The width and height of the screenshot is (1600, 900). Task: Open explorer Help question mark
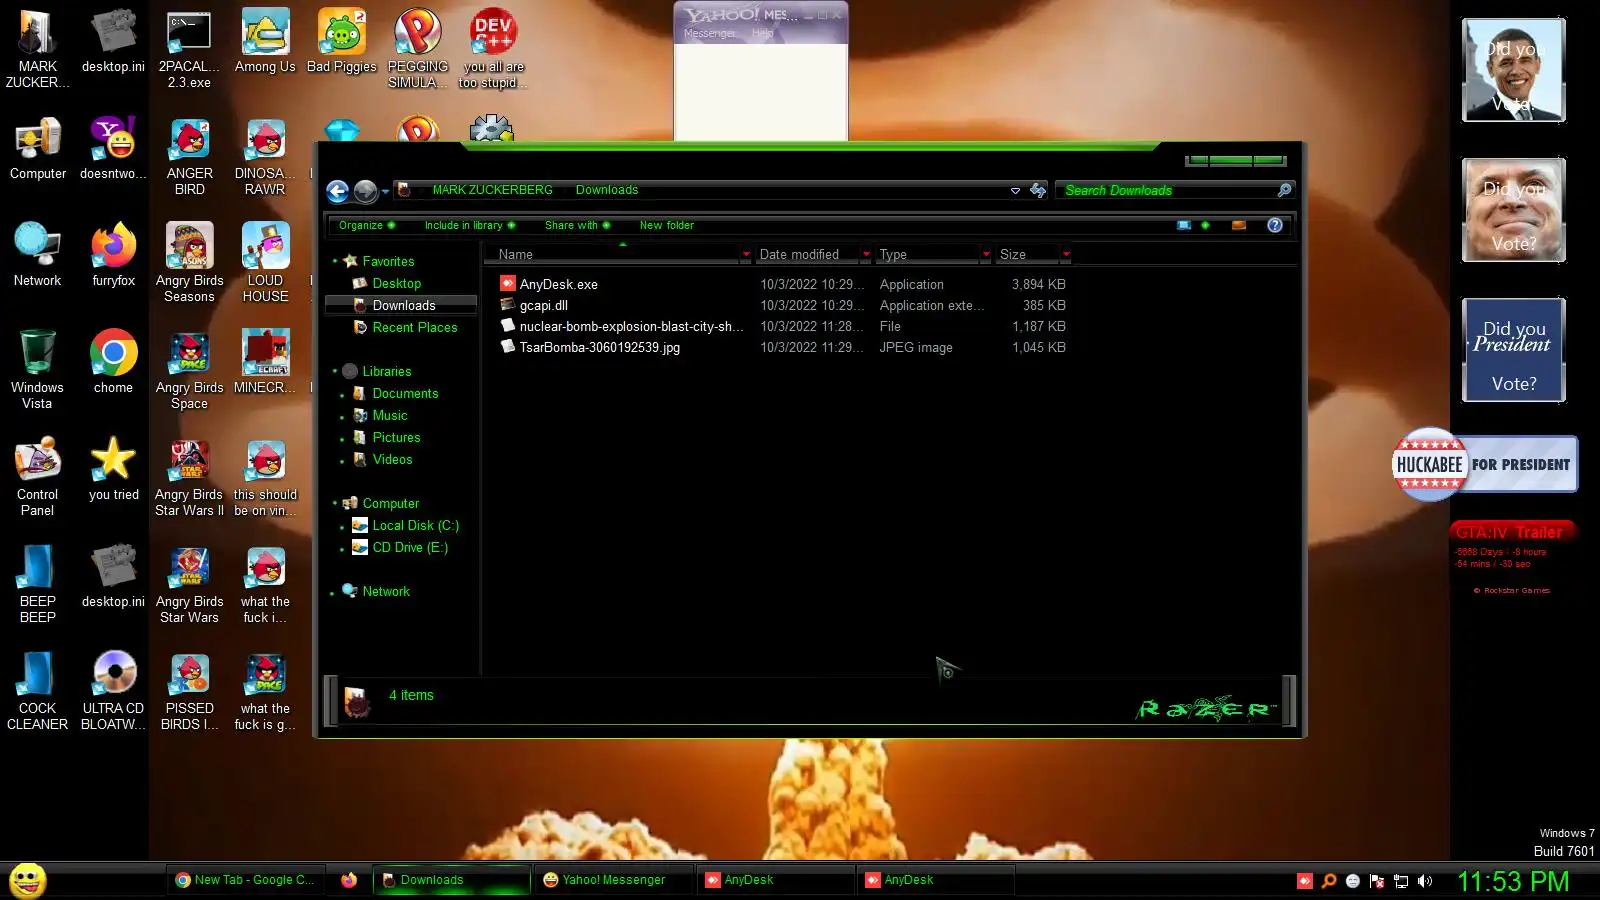(x=1275, y=225)
